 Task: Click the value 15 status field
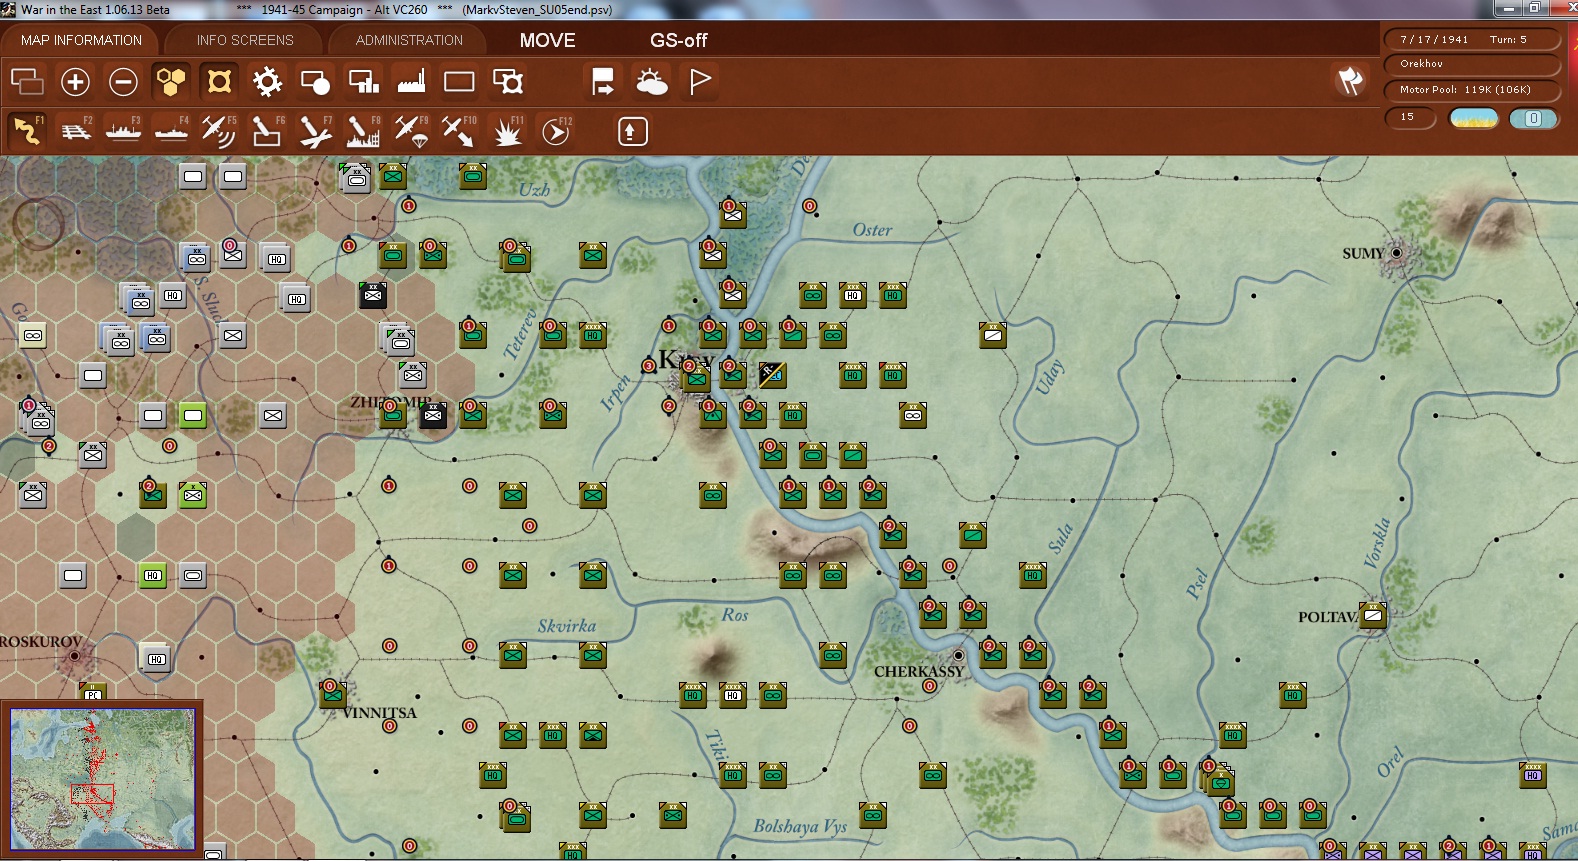(x=1410, y=118)
